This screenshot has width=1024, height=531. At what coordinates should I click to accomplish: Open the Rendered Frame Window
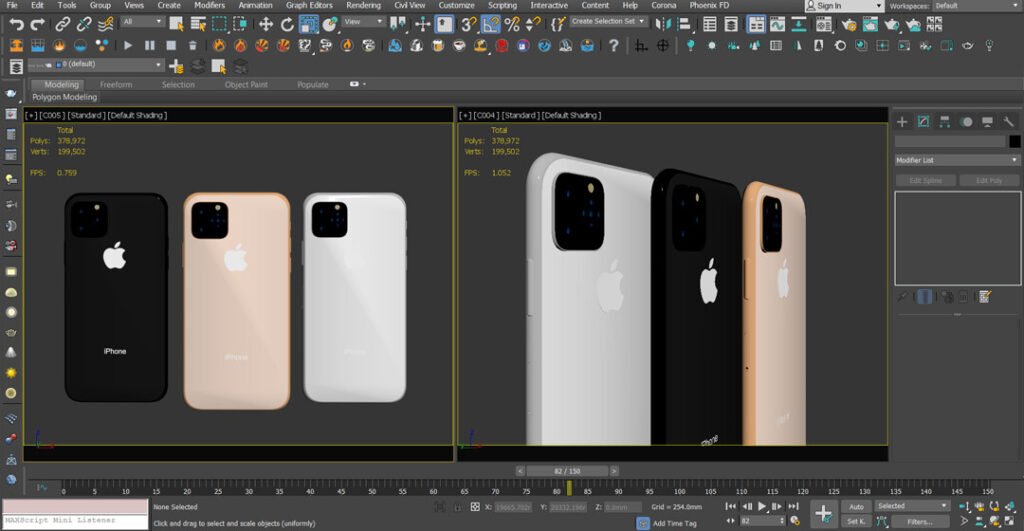tap(870, 25)
